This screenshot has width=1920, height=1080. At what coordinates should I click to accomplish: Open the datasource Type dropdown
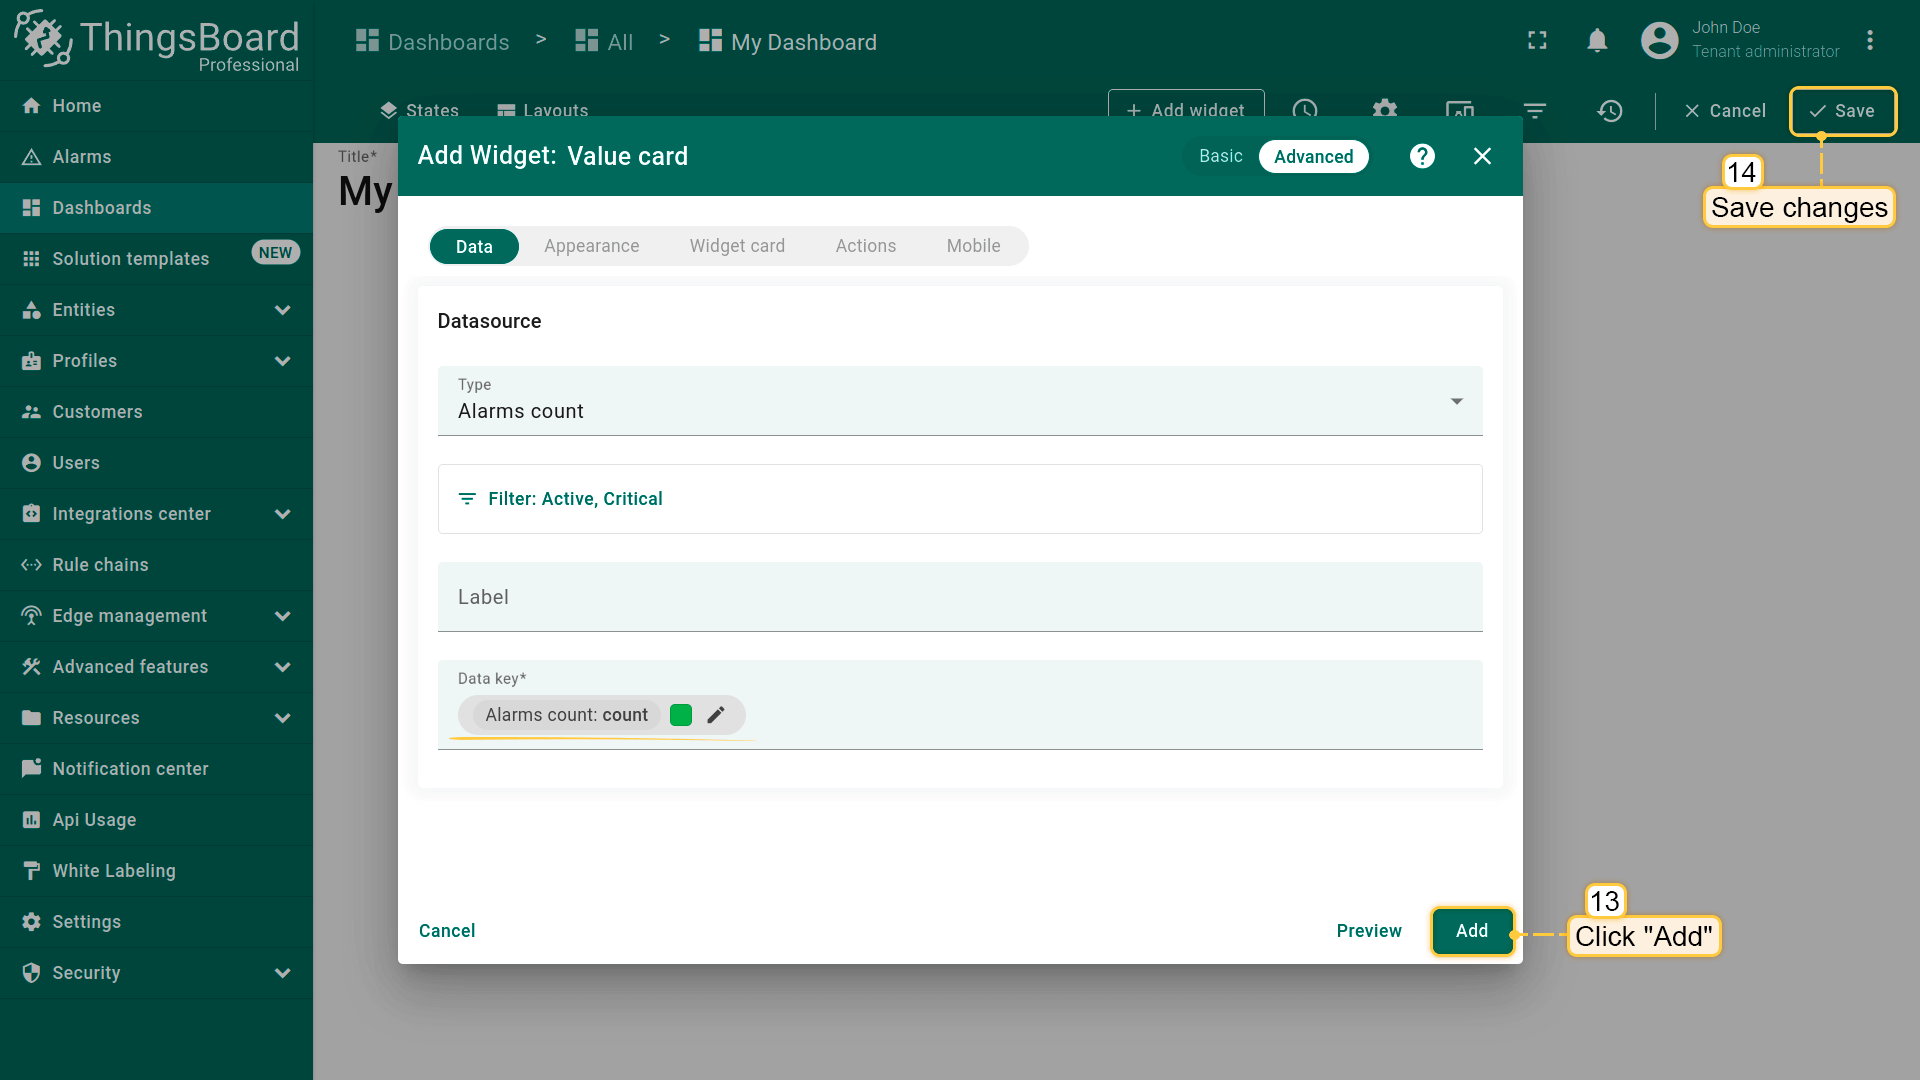(959, 401)
